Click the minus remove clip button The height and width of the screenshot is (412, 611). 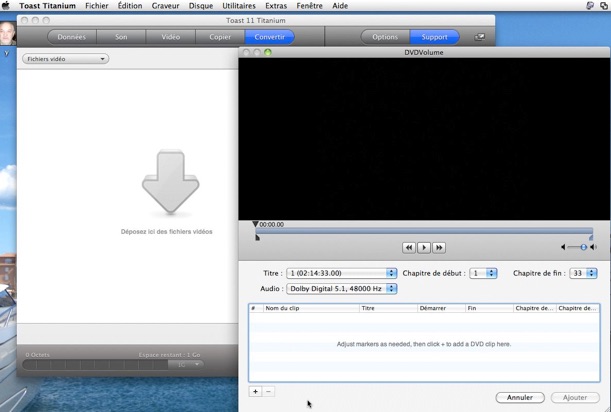[x=268, y=391]
